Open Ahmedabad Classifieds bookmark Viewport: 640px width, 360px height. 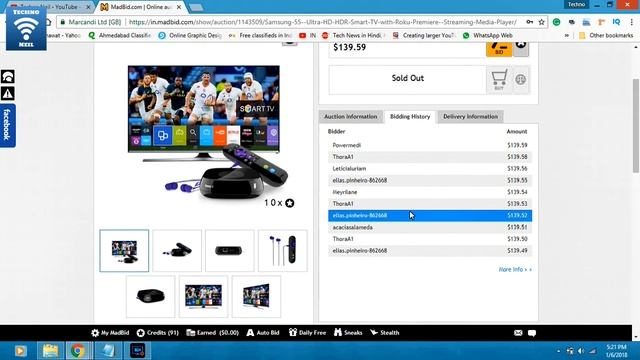[120, 36]
